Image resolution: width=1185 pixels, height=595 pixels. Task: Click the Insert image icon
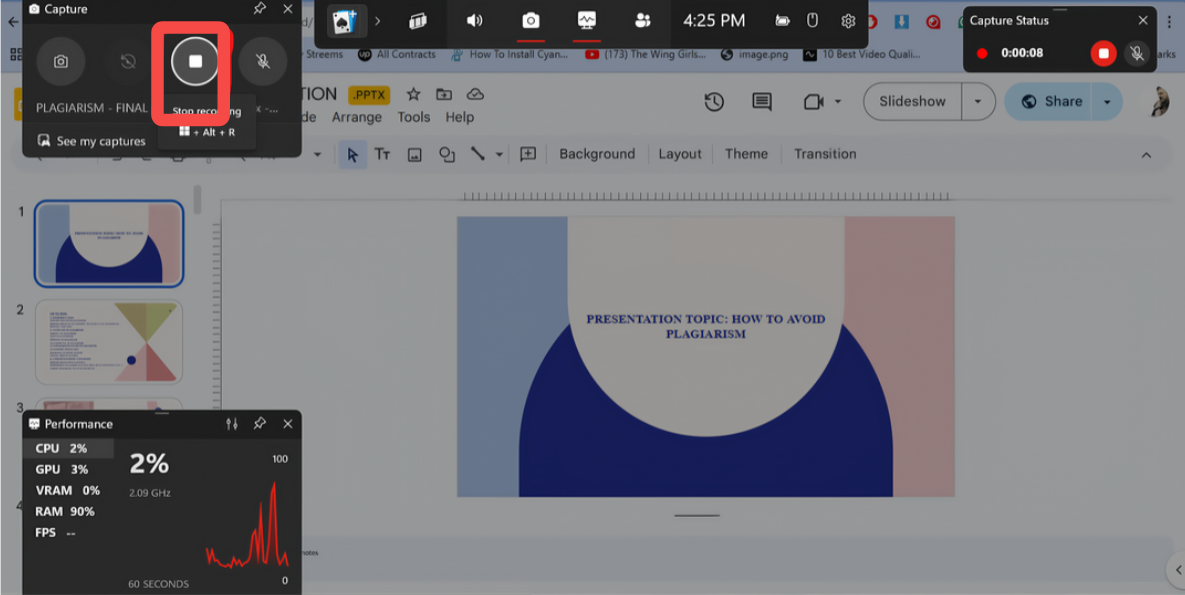tap(414, 155)
